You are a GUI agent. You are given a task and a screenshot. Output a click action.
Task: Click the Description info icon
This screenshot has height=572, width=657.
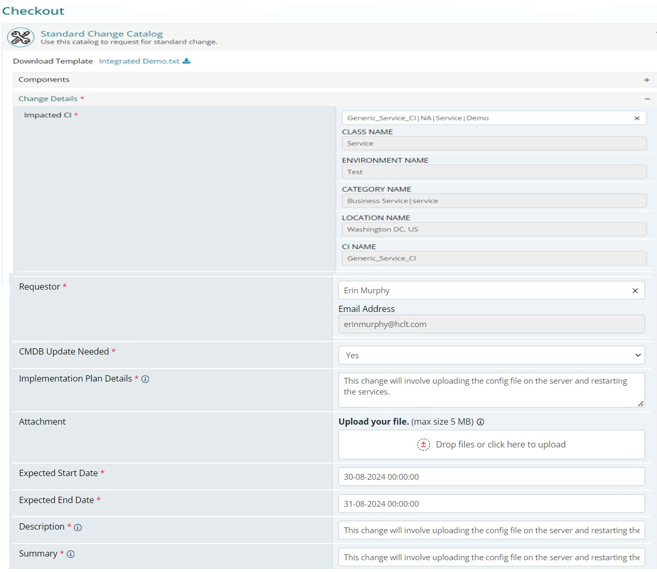pyautogui.click(x=78, y=527)
